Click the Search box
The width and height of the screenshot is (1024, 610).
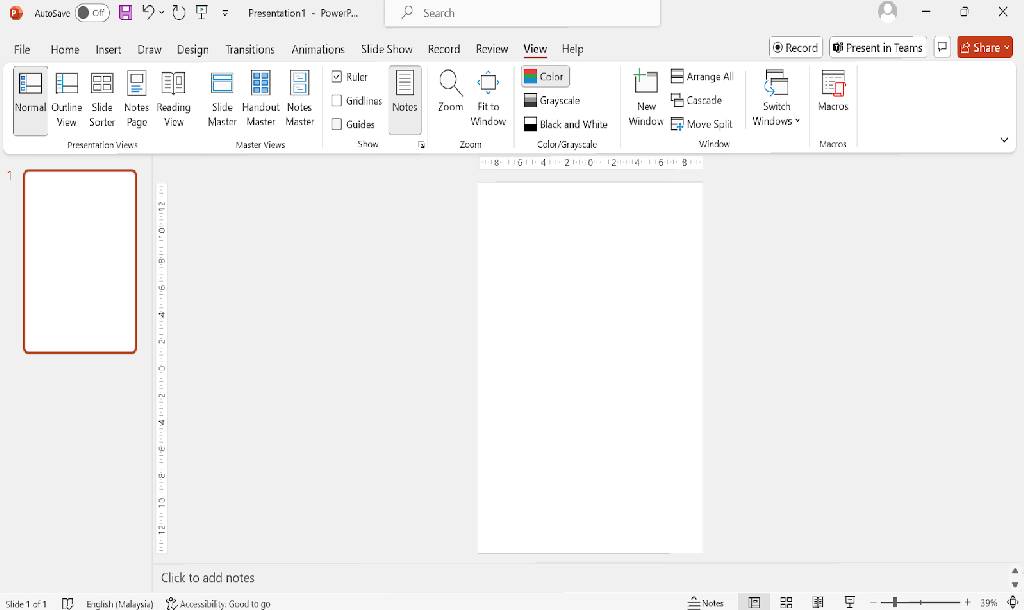[x=522, y=13]
